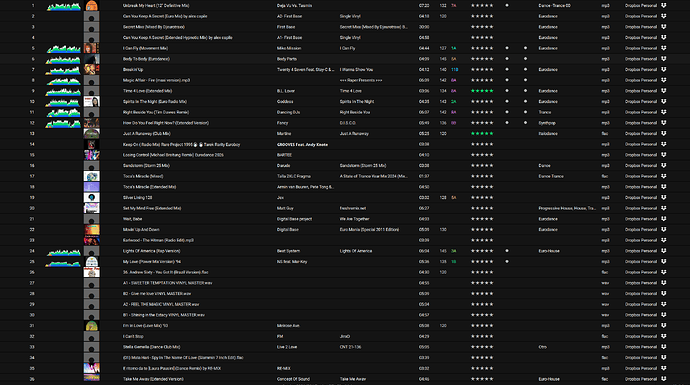Viewport: 690px width, 385px height.
Task: Select track title I Can't Stop
Action: pos(133,337)
